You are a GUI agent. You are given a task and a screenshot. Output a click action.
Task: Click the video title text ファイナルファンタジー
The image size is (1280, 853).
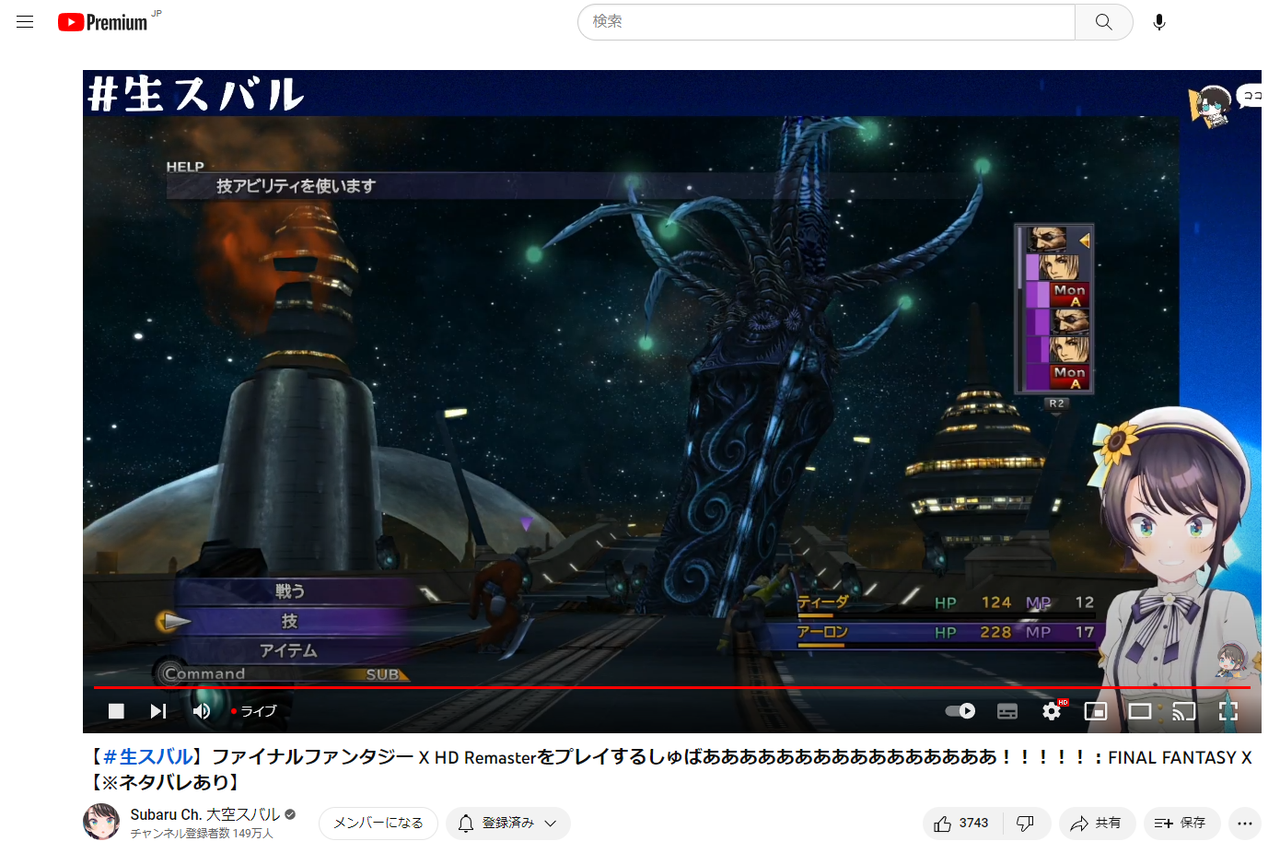tap(313, 758)
